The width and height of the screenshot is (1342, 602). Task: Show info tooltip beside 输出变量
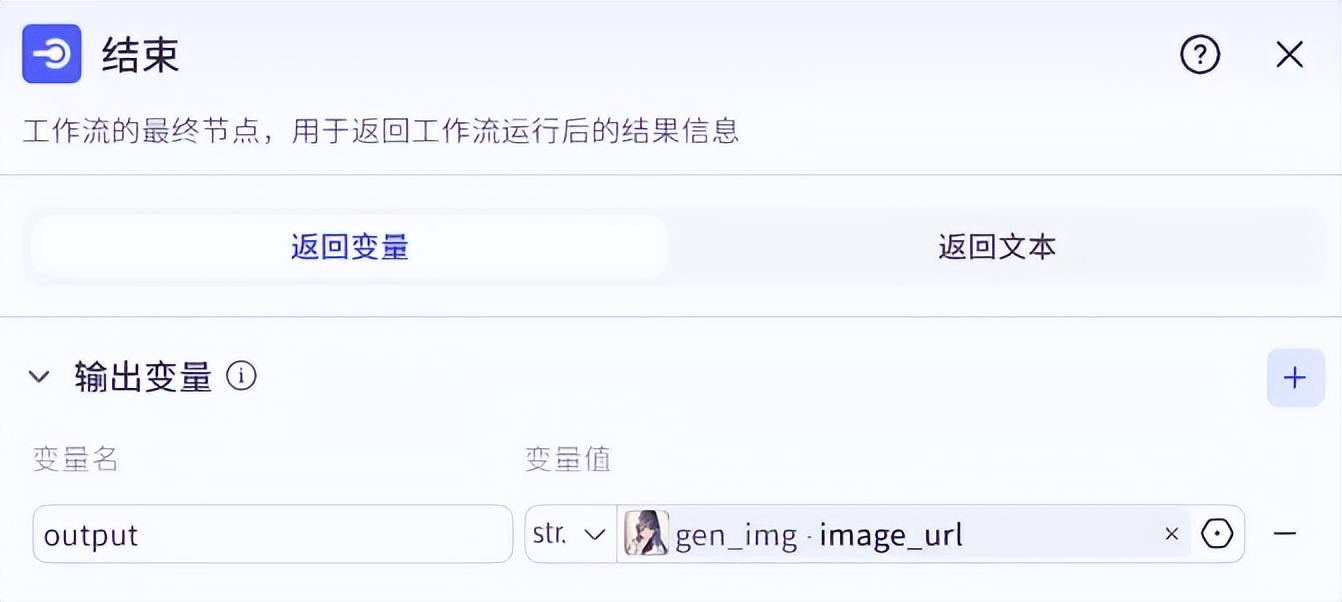coord(241,376)
